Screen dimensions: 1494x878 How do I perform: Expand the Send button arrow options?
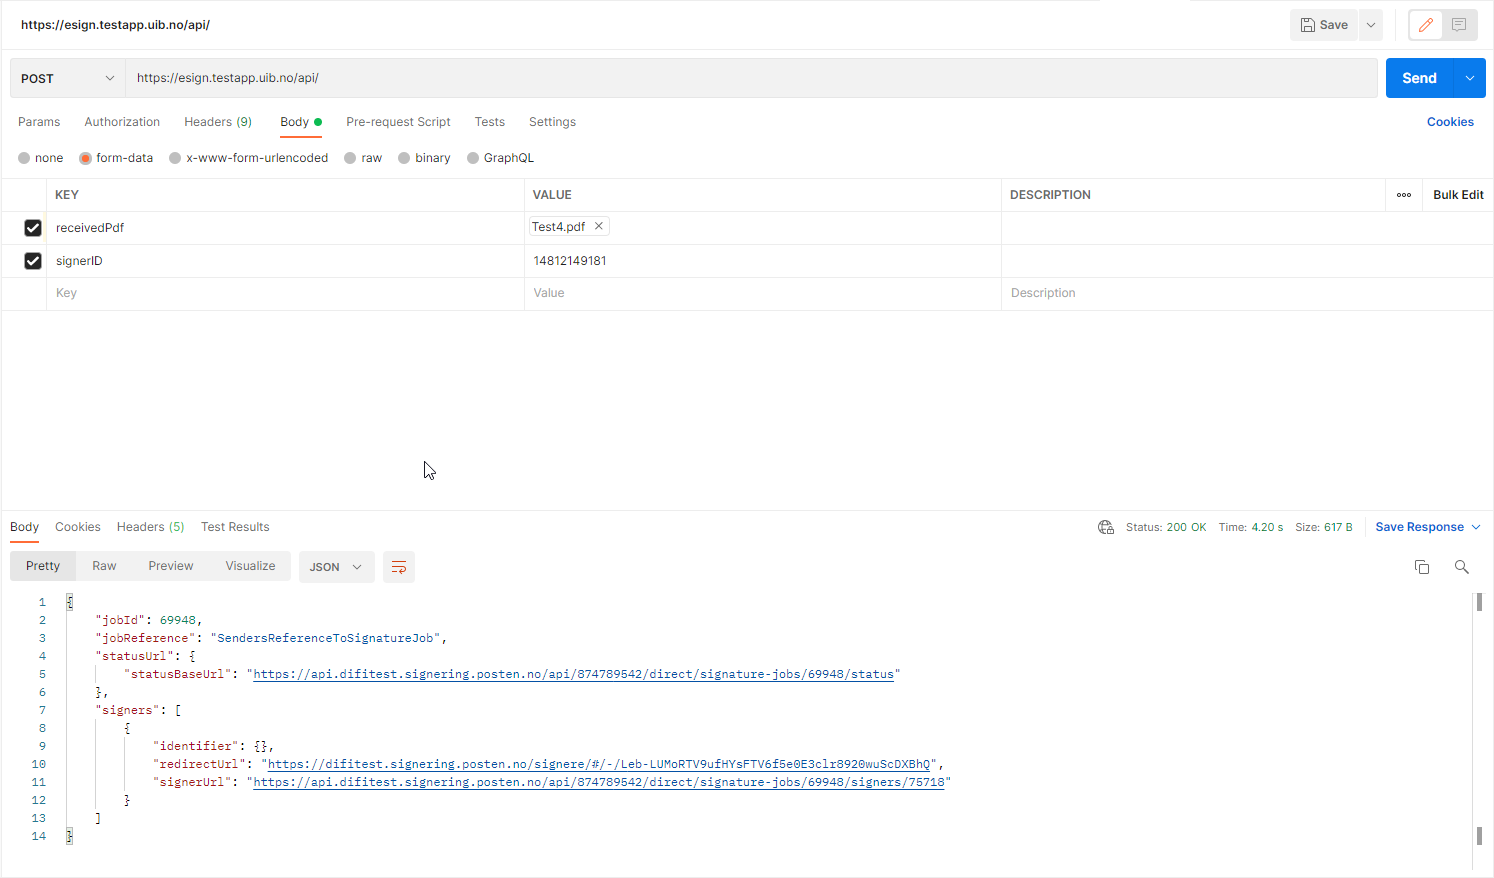tap(1469, 78)
